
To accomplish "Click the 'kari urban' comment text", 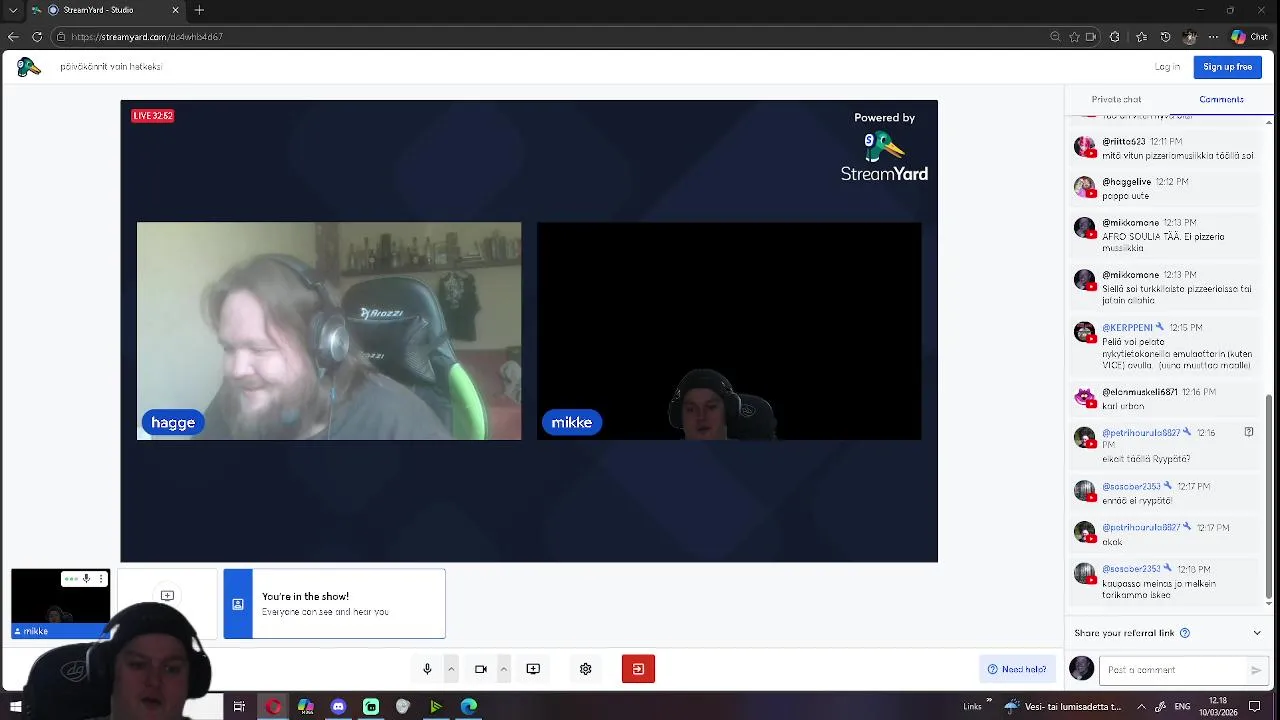I will tap(1122, 406).
